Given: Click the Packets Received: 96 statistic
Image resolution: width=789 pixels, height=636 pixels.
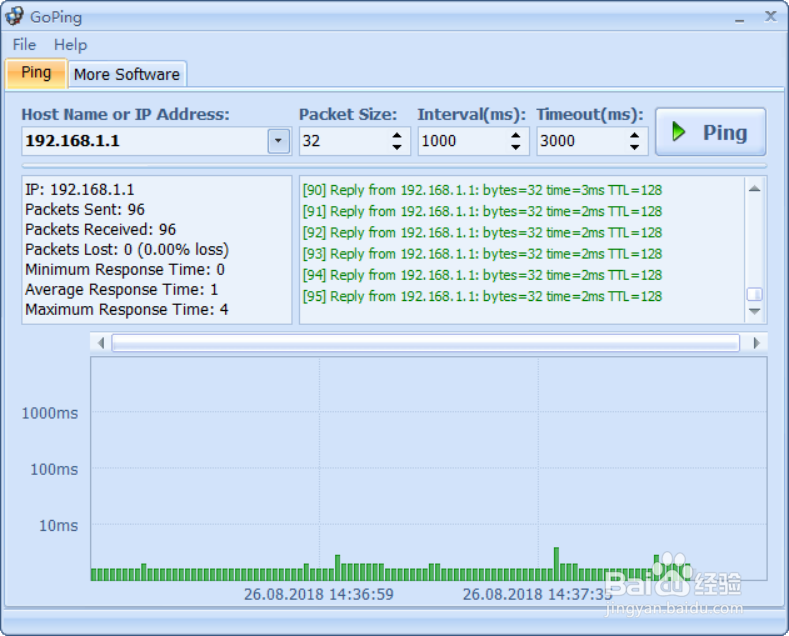Looking at the screenshot, I should pyautogui.click(x=101, y=229).
